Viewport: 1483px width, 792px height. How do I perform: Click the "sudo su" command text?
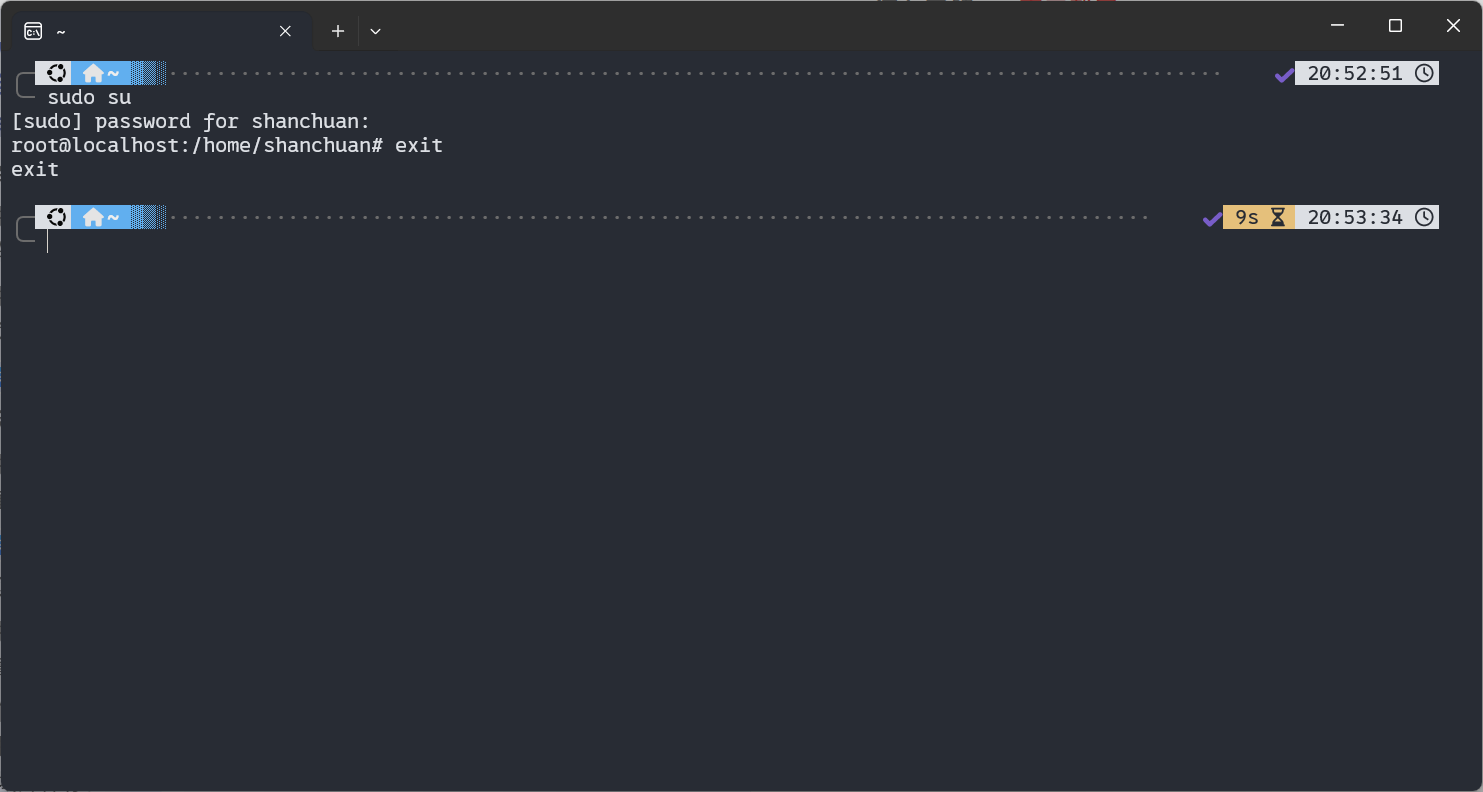pos(89,98)
